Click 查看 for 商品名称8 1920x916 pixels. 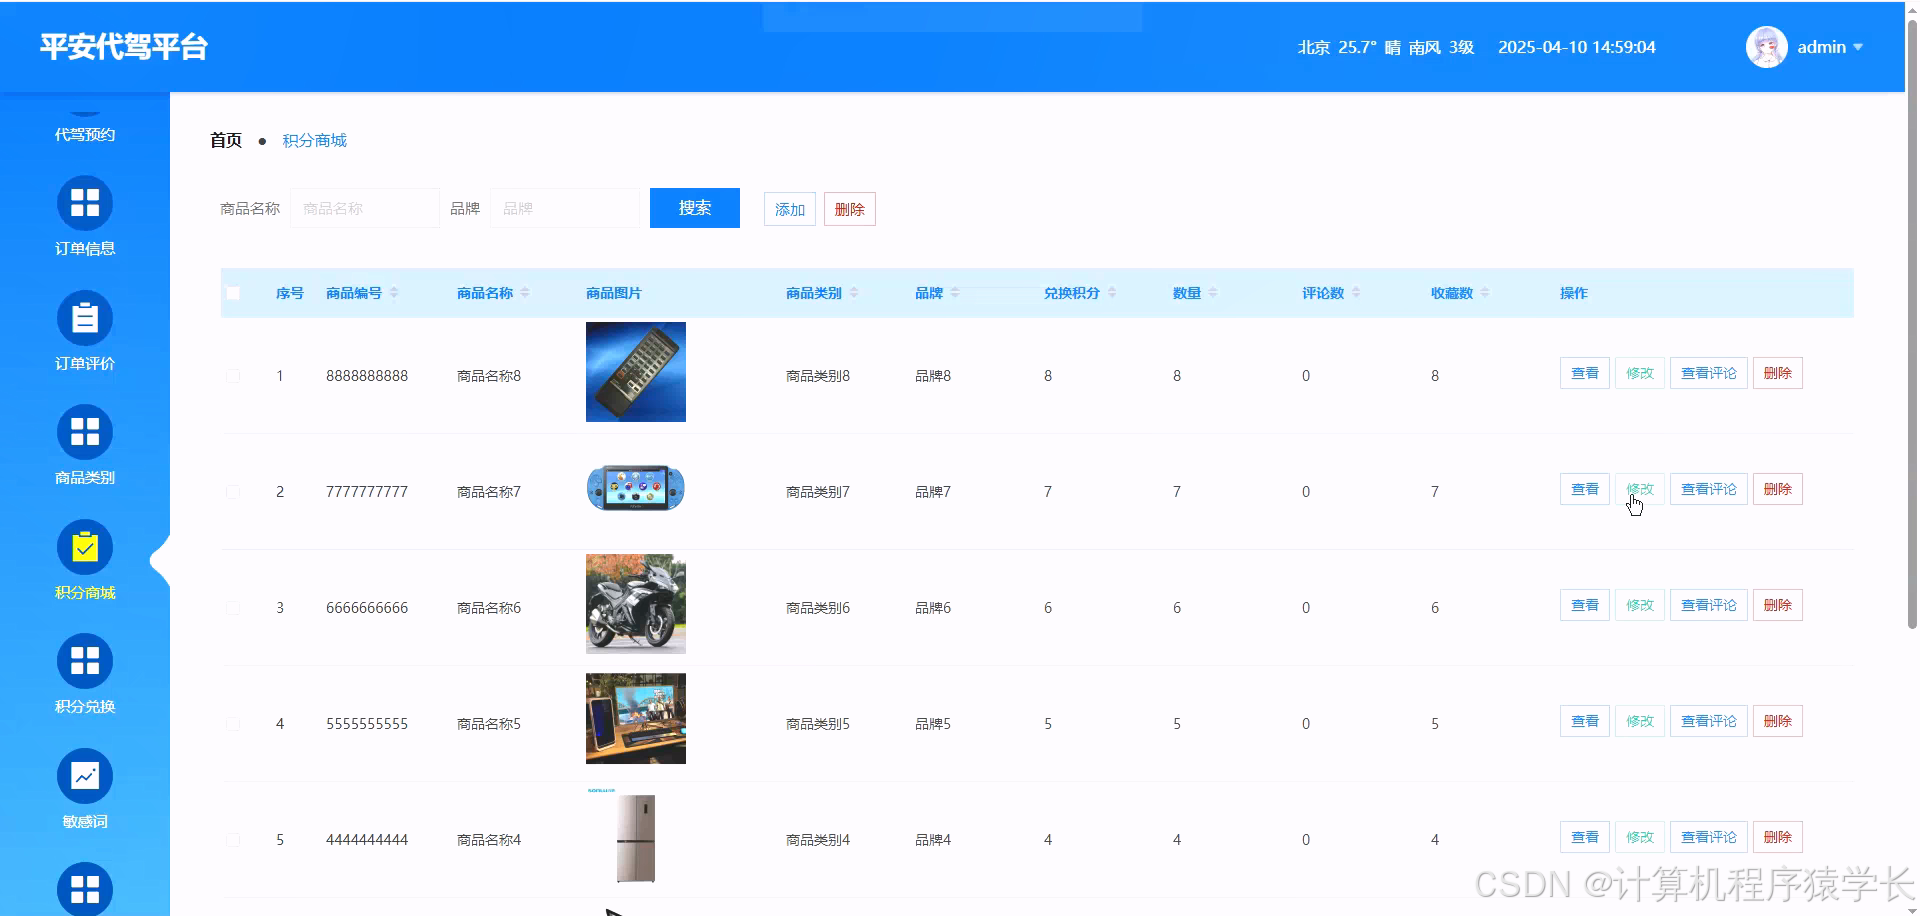coord(1585,373)
